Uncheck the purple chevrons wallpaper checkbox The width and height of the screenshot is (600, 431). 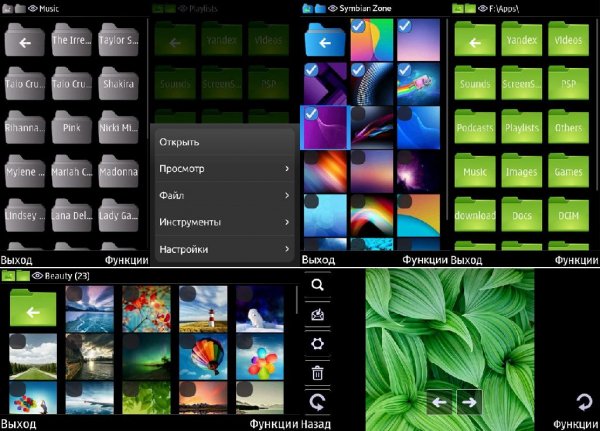tap(311, 70)
